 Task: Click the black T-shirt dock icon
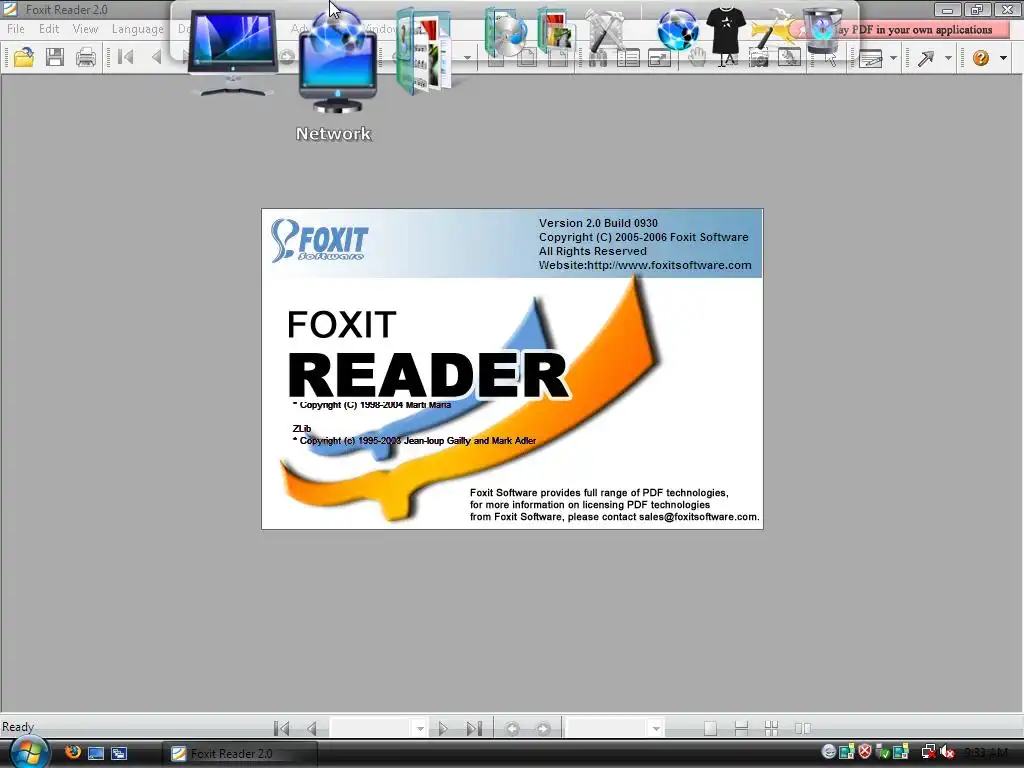pyautogui.click(x=726, y=30)
